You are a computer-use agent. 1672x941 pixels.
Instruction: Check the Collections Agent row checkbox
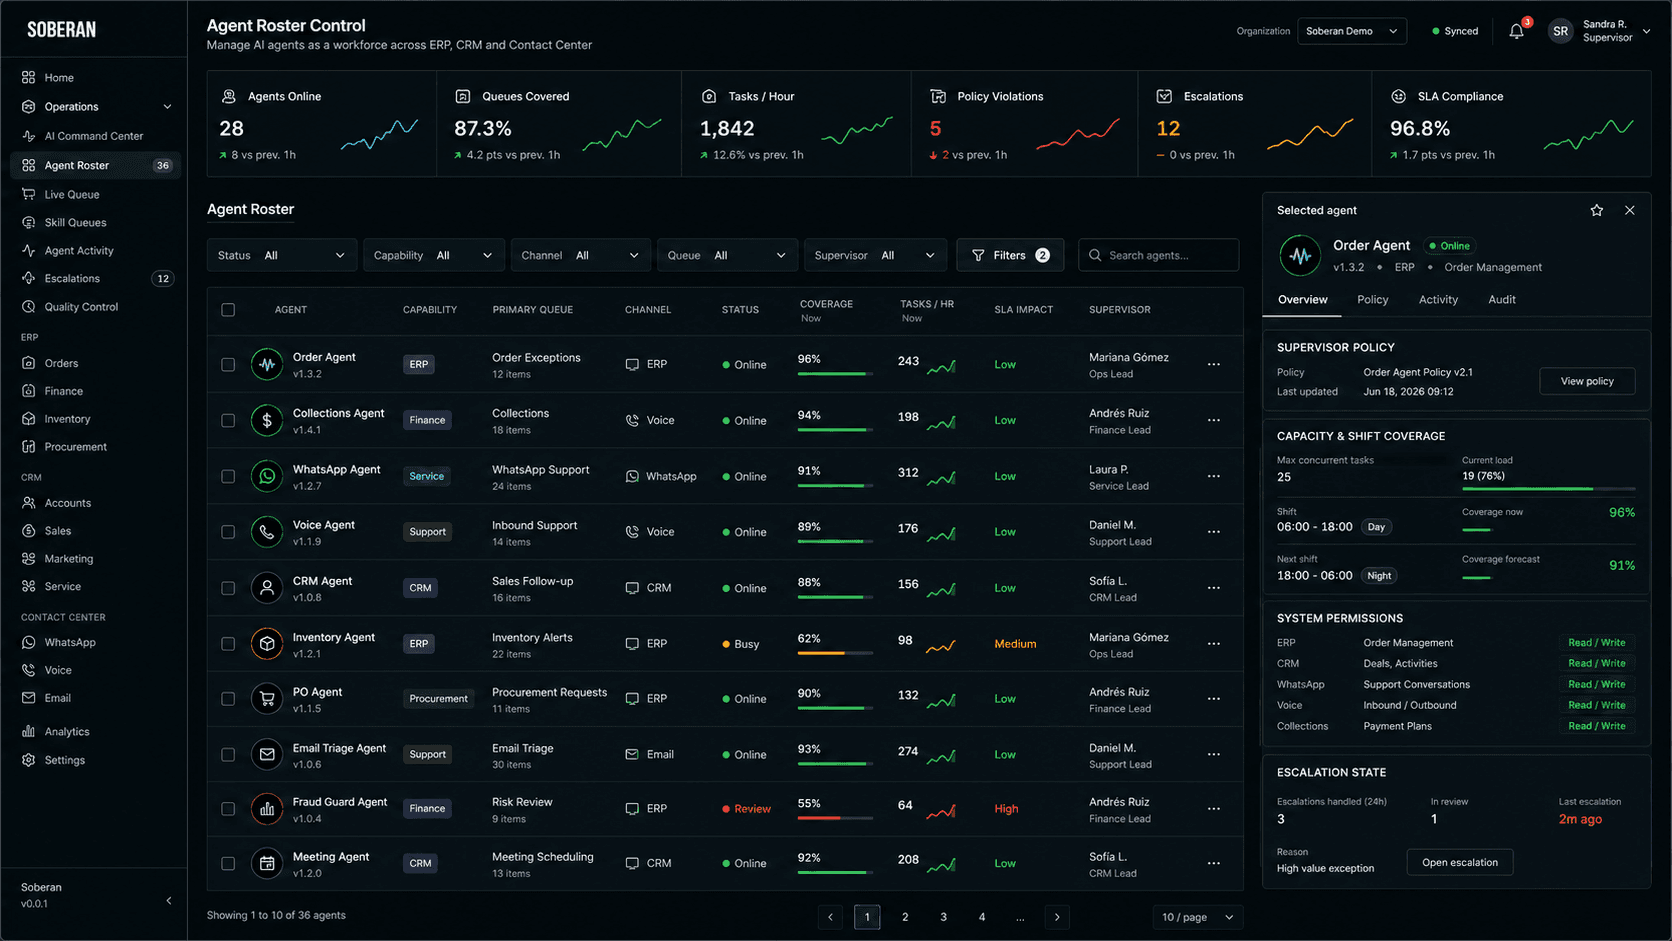click(228, 421)
